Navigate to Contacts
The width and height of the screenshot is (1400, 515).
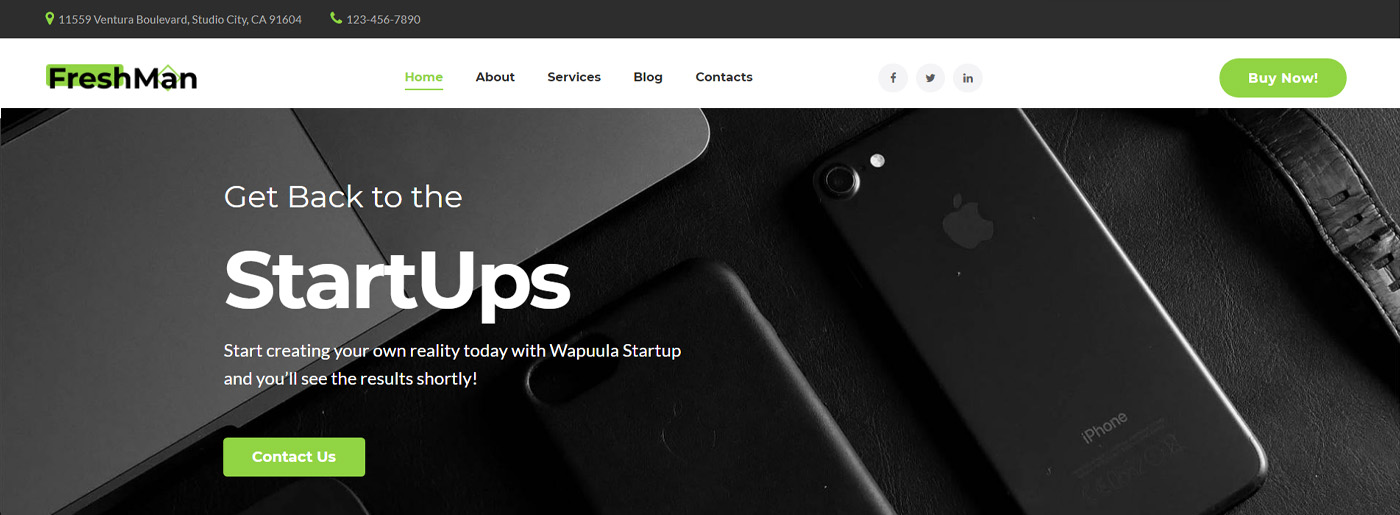point(724,77)
